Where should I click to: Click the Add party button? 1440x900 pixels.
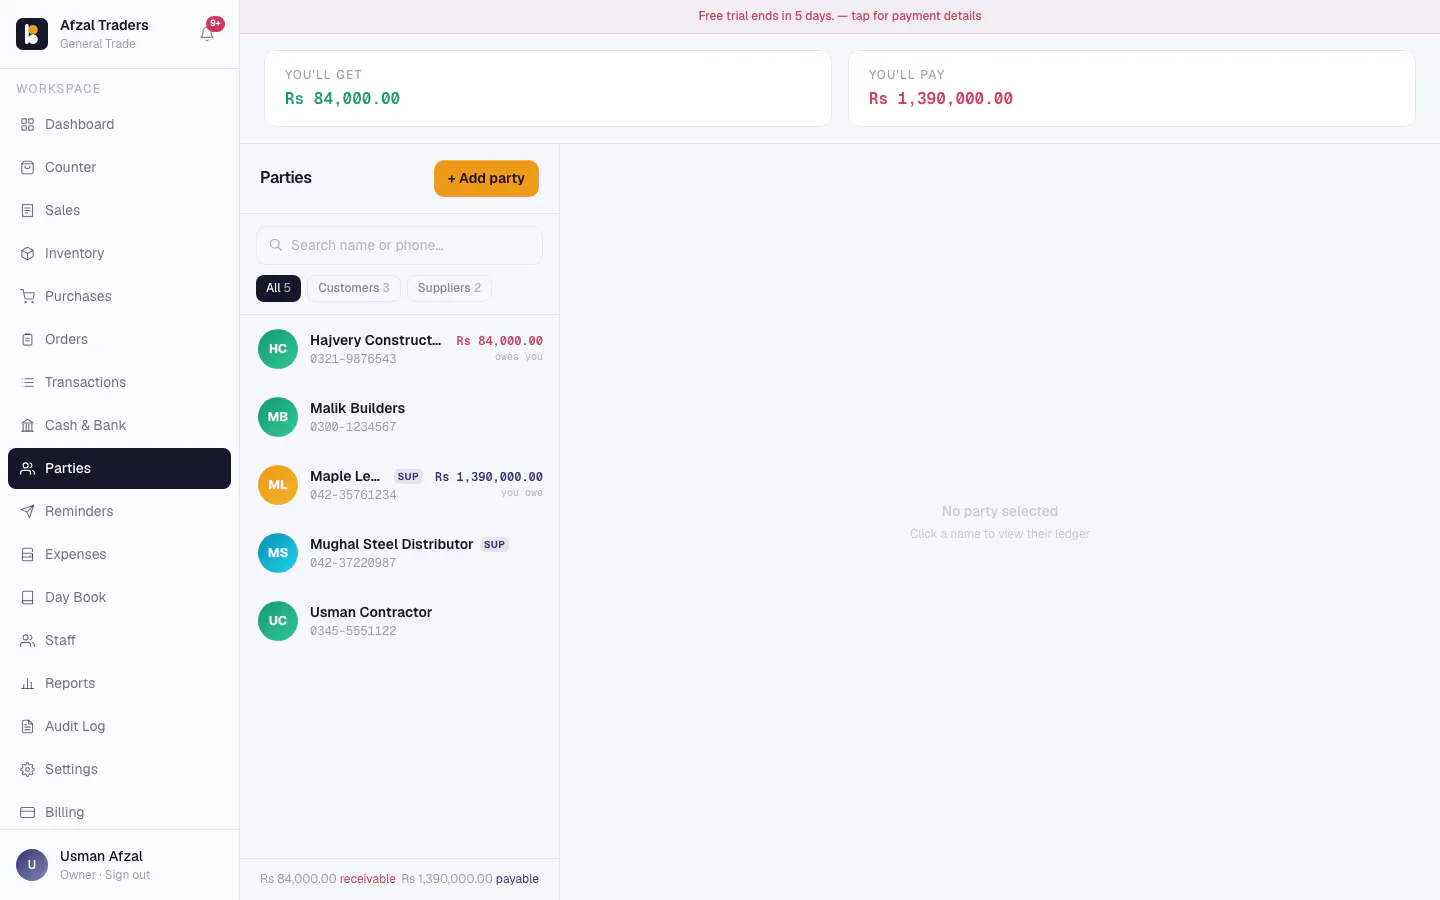(x=486, y=178)
